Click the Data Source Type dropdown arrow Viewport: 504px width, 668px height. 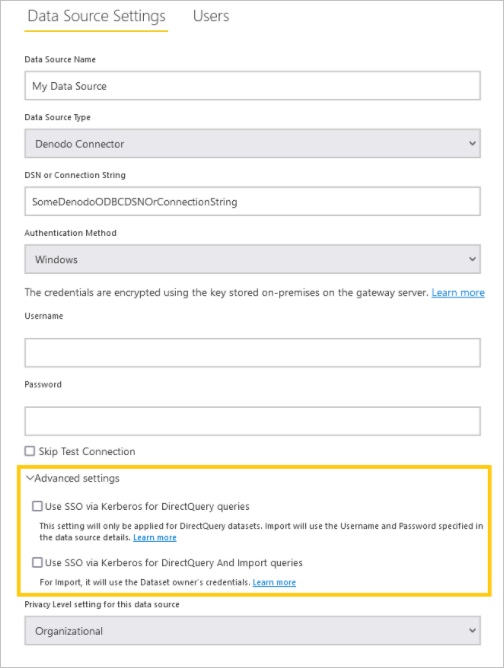(472, 144)
